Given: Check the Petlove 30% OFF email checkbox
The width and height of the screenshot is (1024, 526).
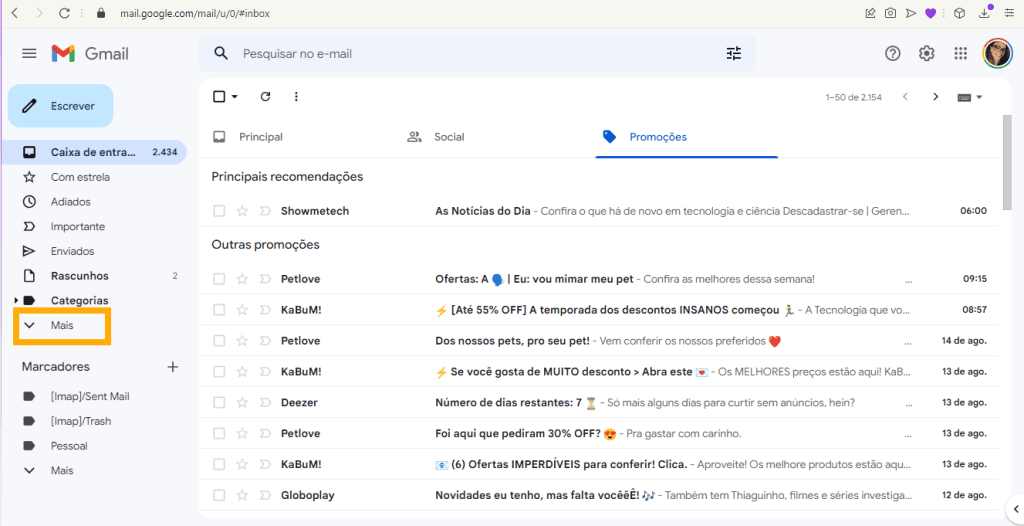Looking at the screenshot, I should point(219,433).
